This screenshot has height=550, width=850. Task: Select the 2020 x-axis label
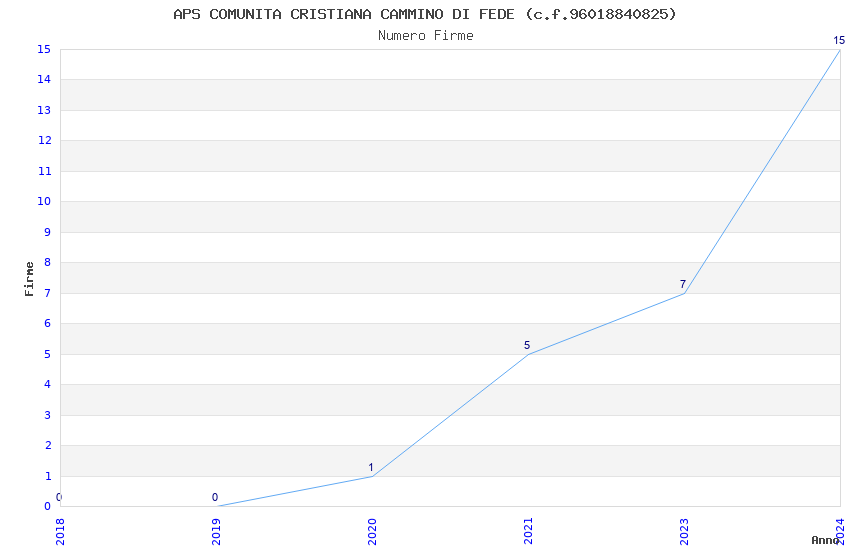click(x=372, y=532)
